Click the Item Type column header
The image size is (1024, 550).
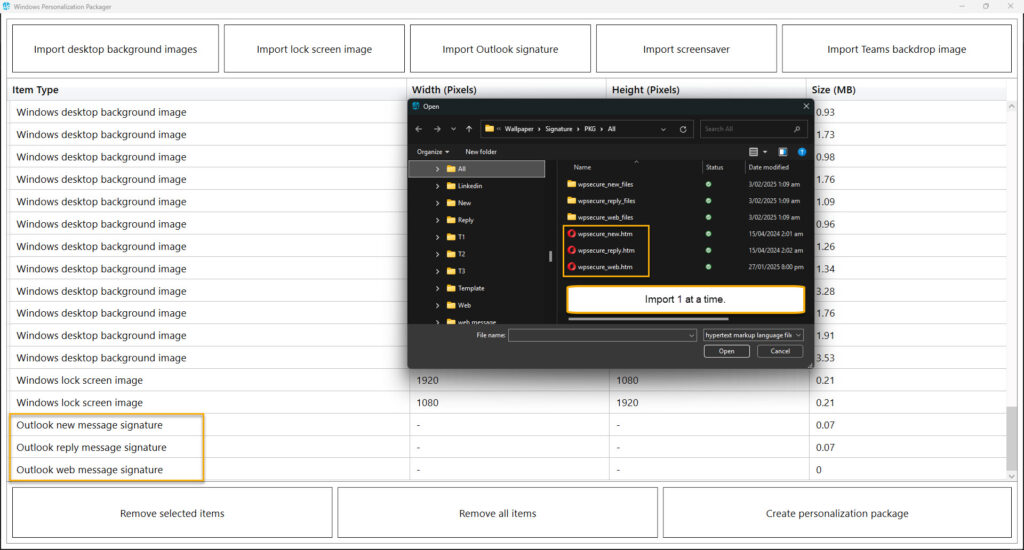tap(208, 90)
